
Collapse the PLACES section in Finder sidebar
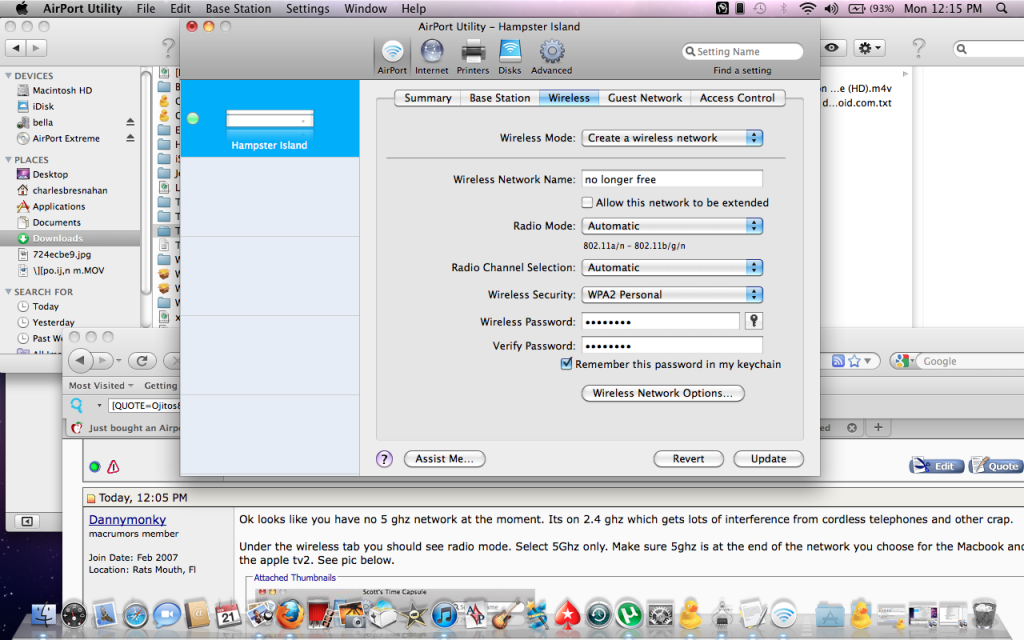(x=8, y=159)
